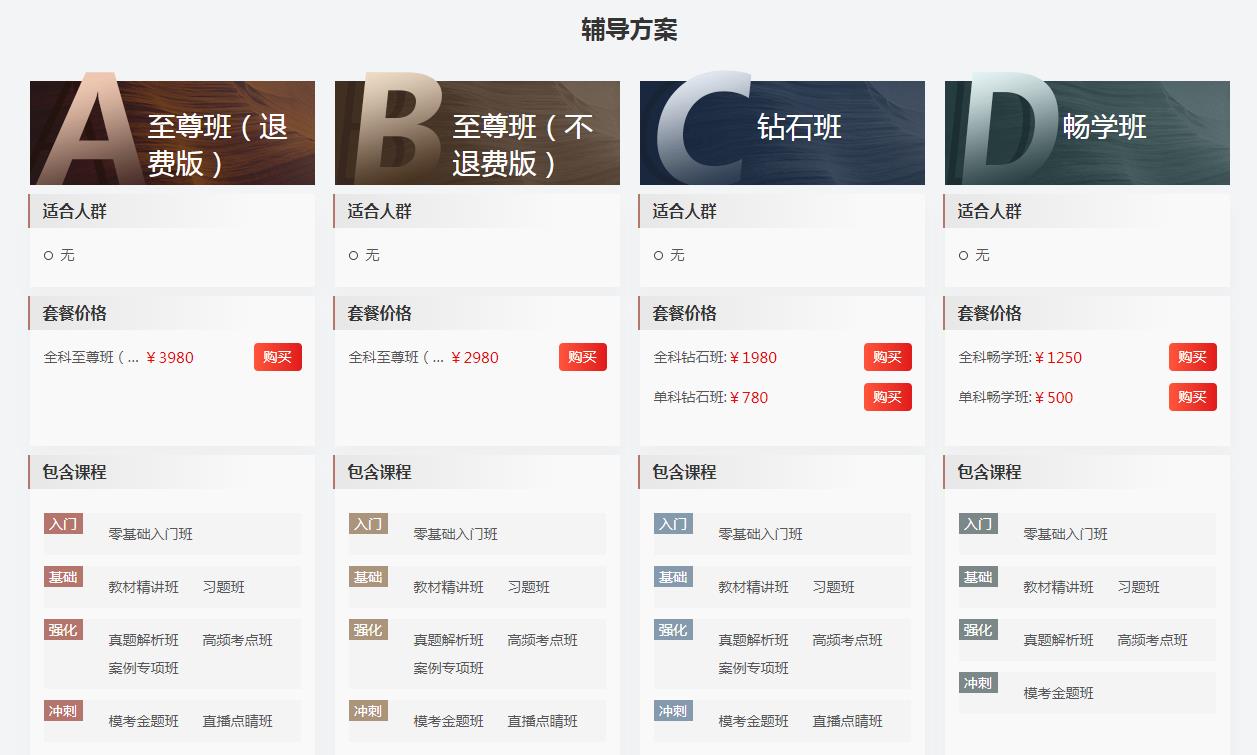The image size is (1257, 755).
Task: Click the 基础 tag in plan A
Action: (x=63, y=577)
